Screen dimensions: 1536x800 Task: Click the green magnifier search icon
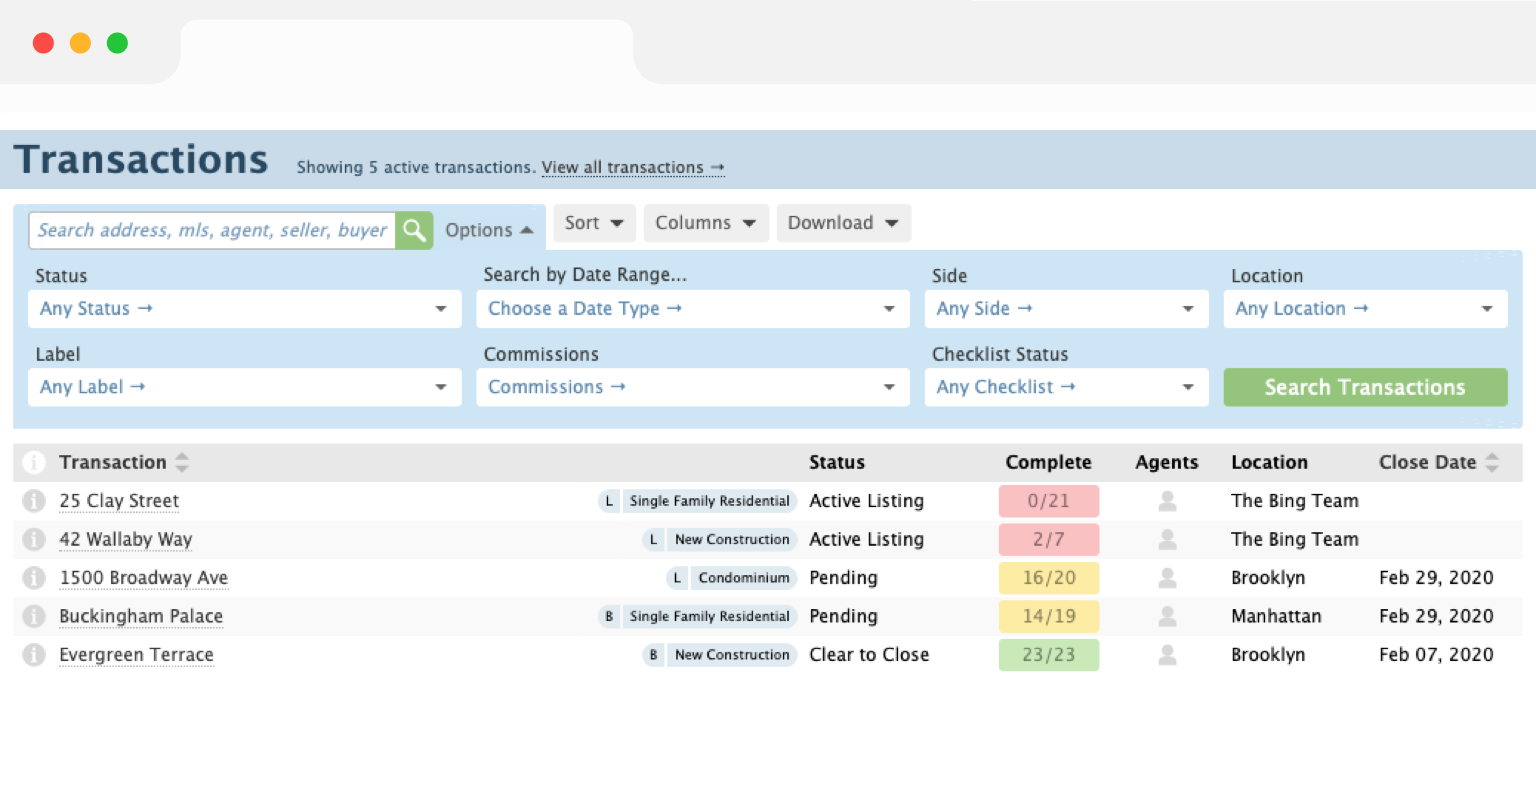click(x=414, y=230)
